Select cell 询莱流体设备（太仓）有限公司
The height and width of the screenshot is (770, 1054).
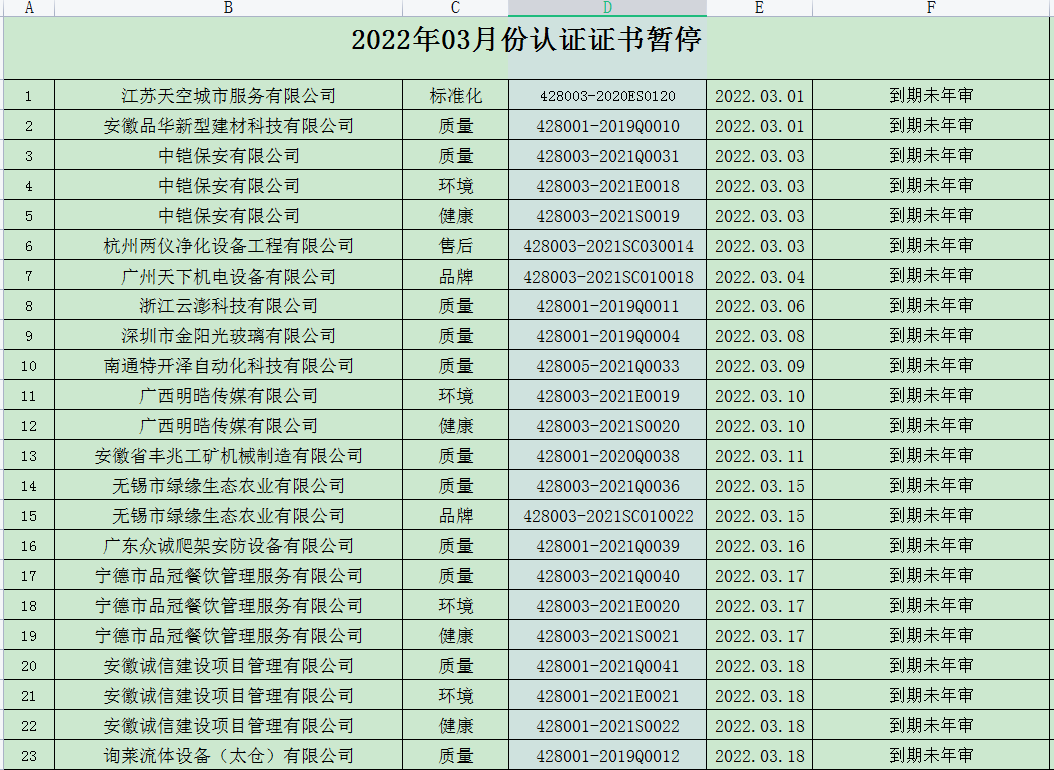click(229, 756)
